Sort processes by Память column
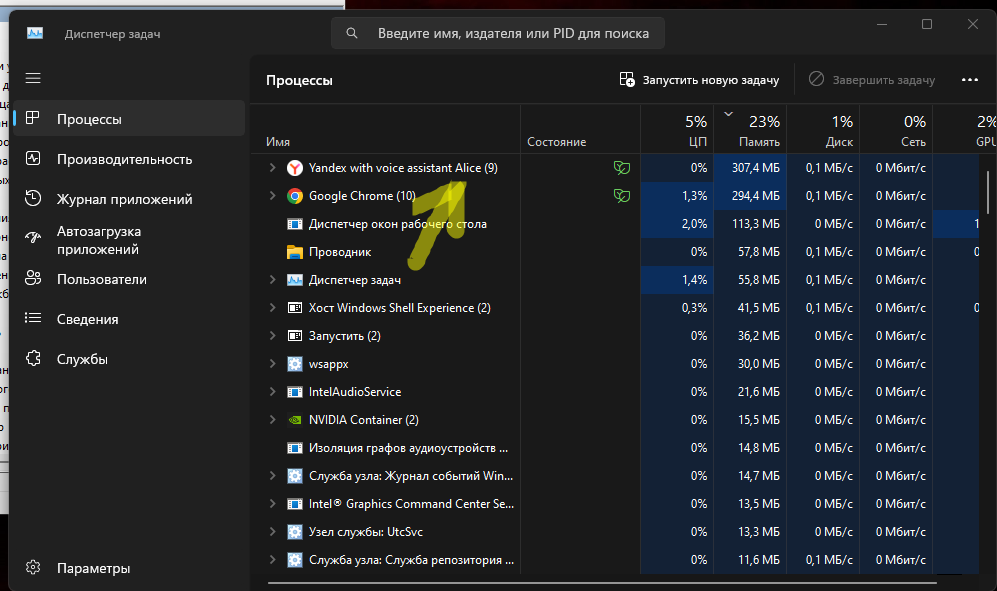This screenshot has height=591, width=997. point(750,129)
